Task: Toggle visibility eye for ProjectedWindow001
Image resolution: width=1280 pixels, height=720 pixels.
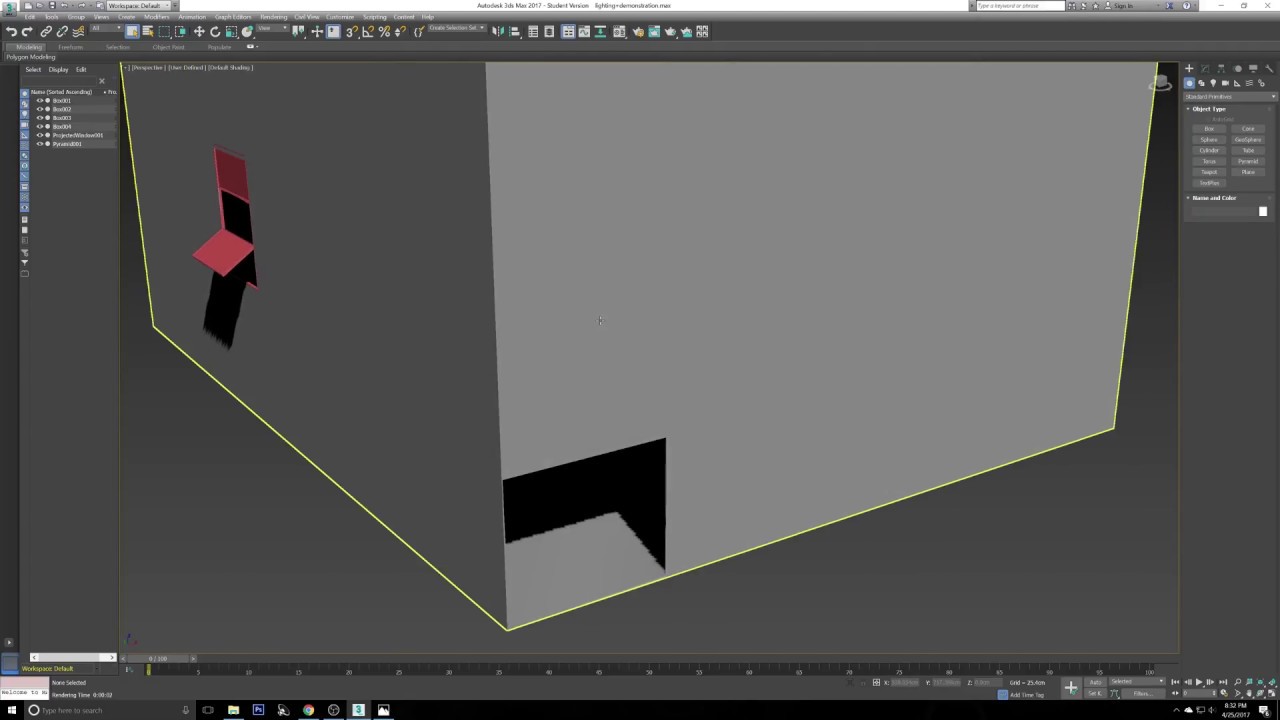Action: point(40,135)
